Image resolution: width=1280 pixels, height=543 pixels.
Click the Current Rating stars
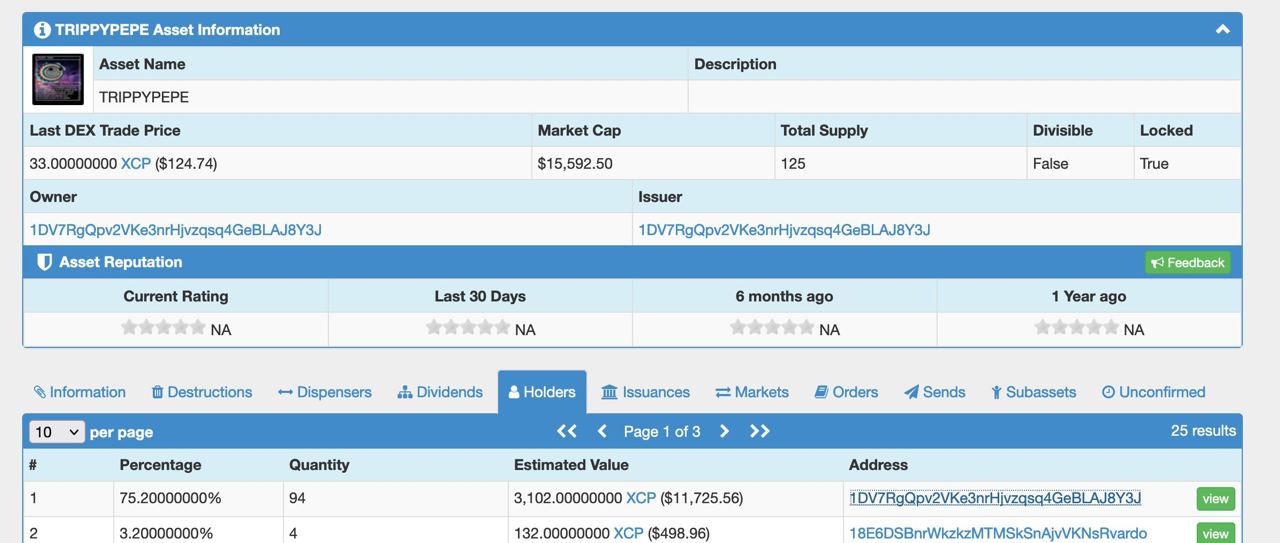(x=163, y=327)
